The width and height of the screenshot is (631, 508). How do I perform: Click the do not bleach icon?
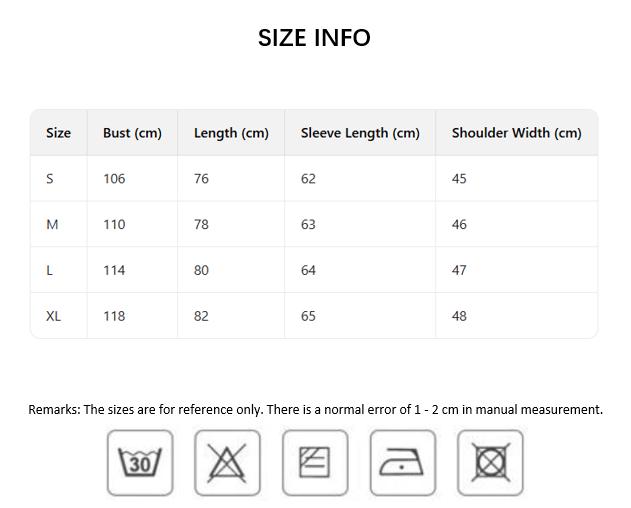click(x=227, y=463)
